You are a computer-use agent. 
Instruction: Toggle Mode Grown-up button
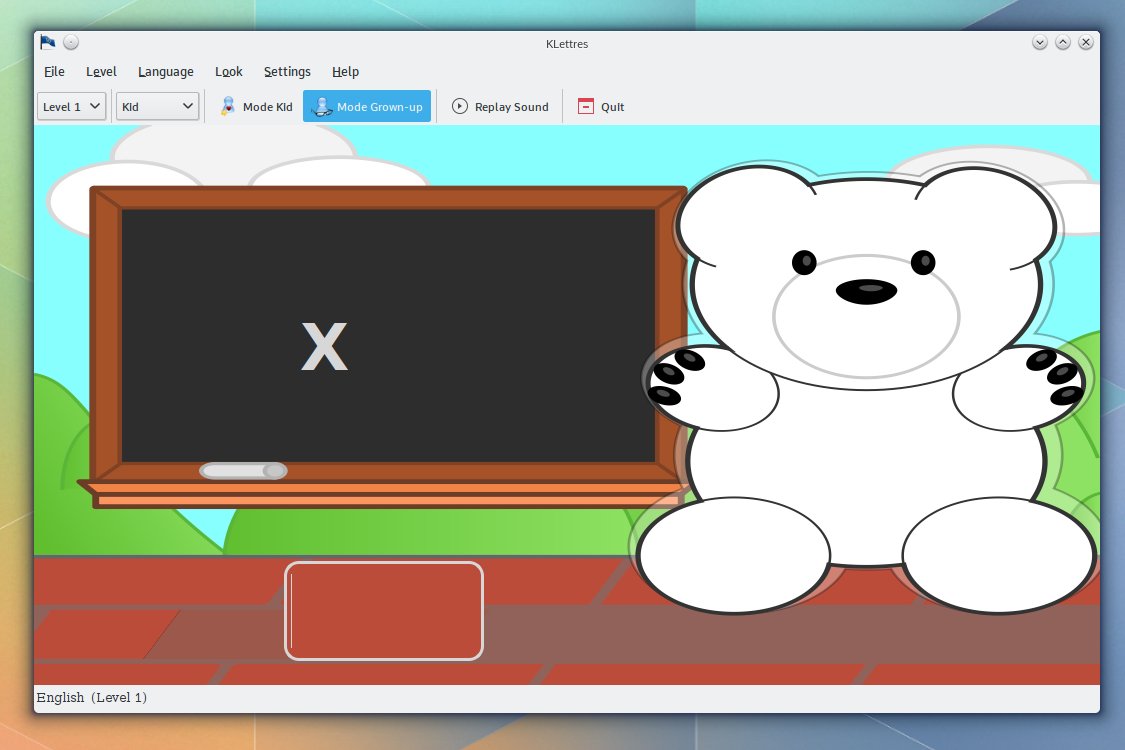(367, 106)
